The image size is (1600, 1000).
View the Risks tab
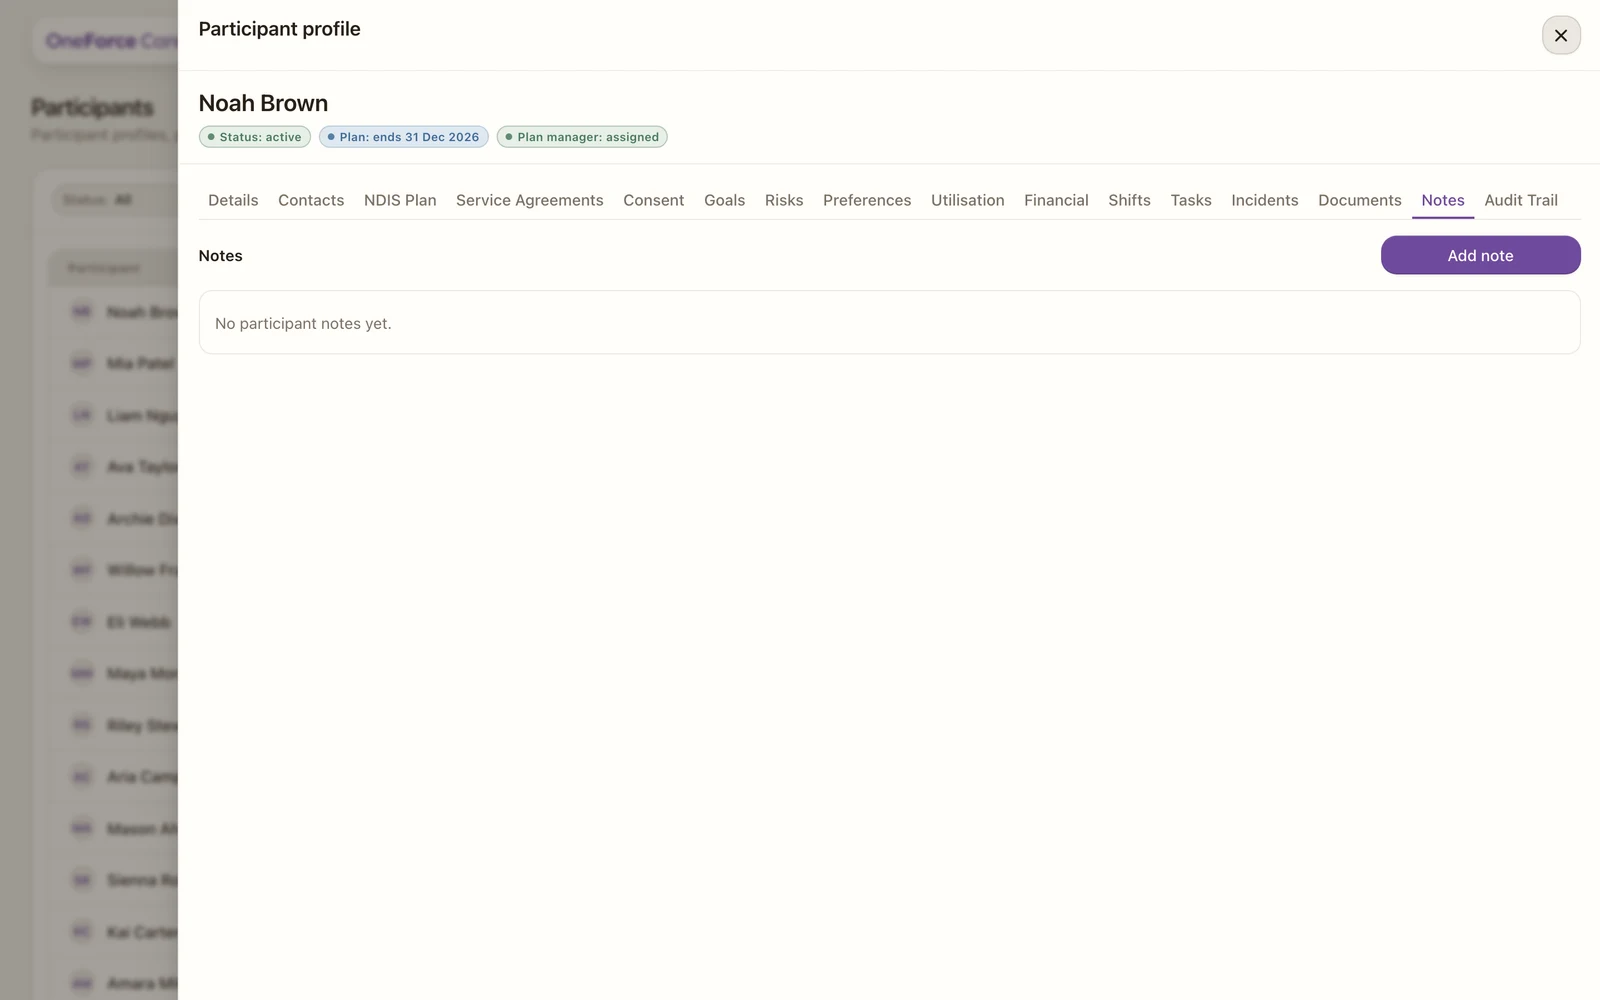click(784, 200)
